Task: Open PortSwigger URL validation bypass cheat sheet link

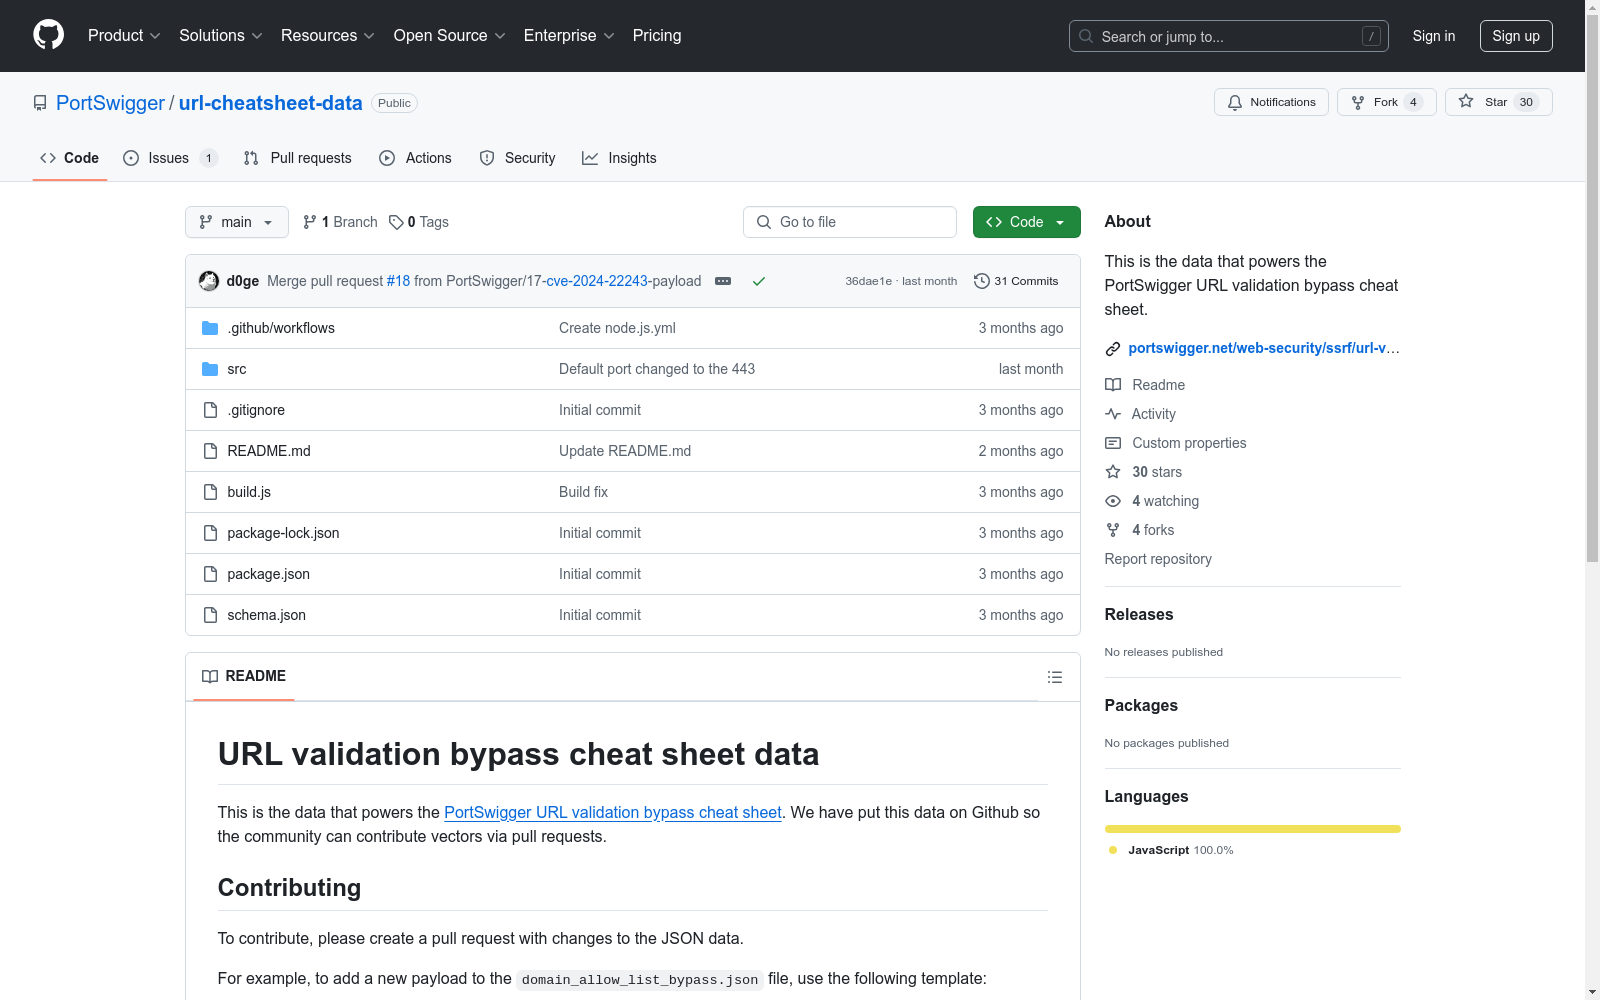Action: pyautogui.click(x=613, y=813)
